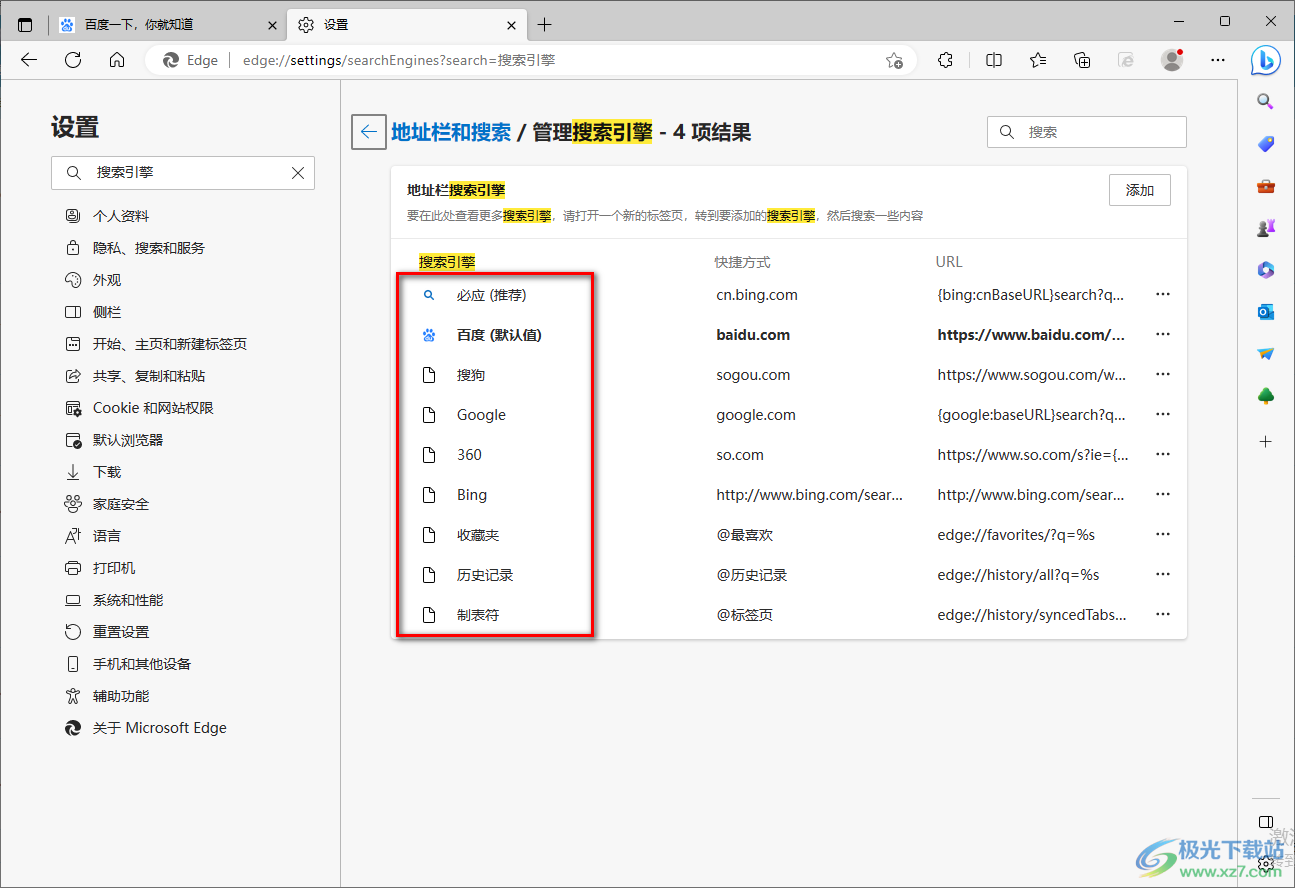This screenshot has height=888, width=1295.
Task: Open the sidebar Shopping tag icon
Action: click(x=1265, y=144)
